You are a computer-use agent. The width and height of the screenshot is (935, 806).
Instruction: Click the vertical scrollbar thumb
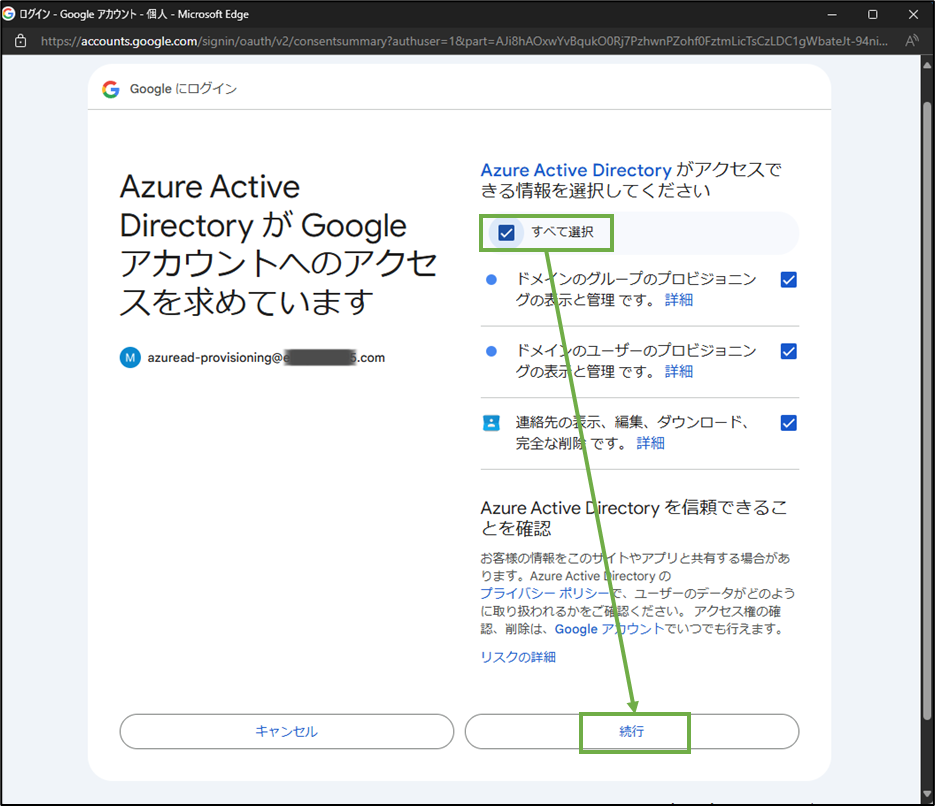927,411
